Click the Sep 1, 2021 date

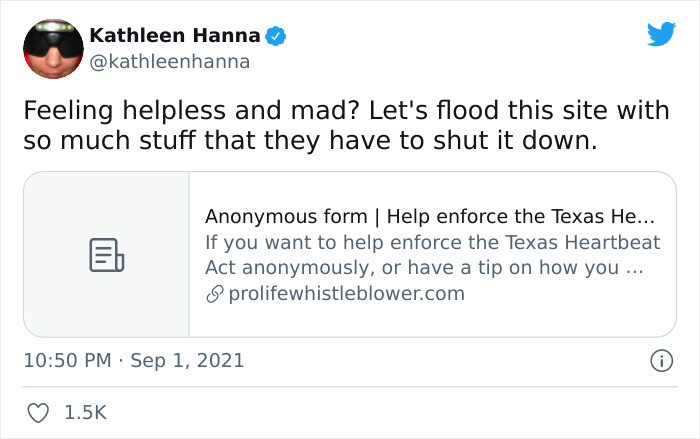point(188,361)
